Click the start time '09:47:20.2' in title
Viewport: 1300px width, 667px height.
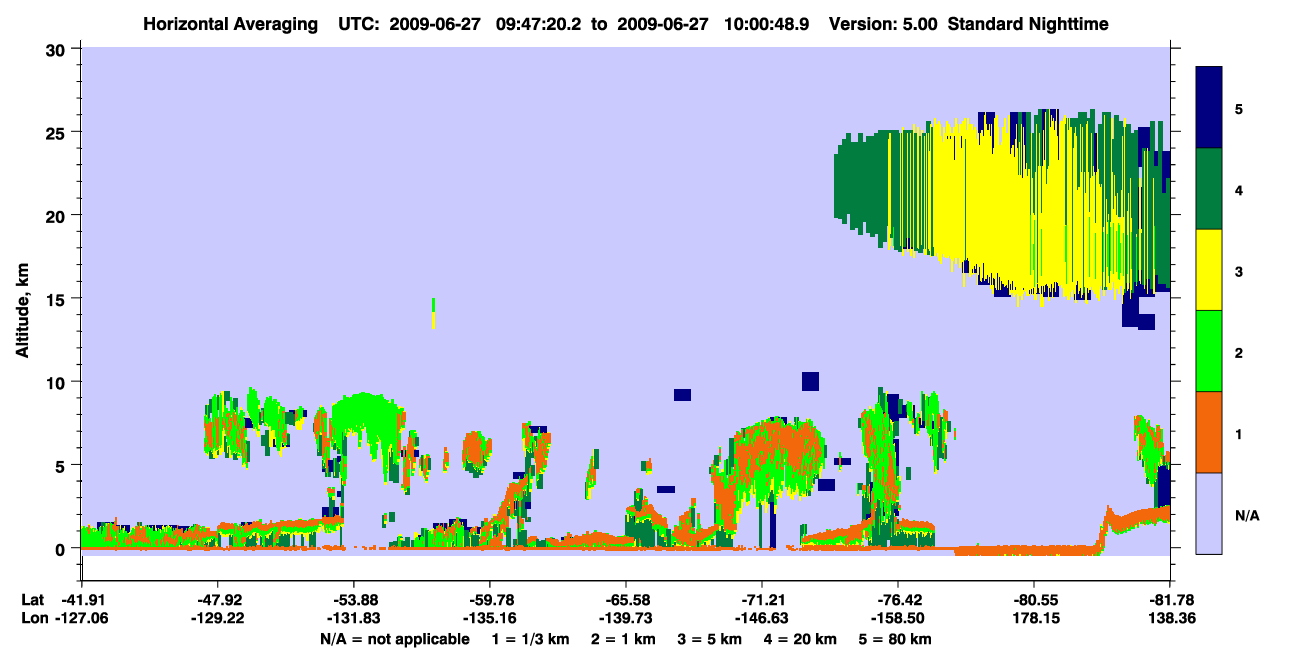(537, 23)
